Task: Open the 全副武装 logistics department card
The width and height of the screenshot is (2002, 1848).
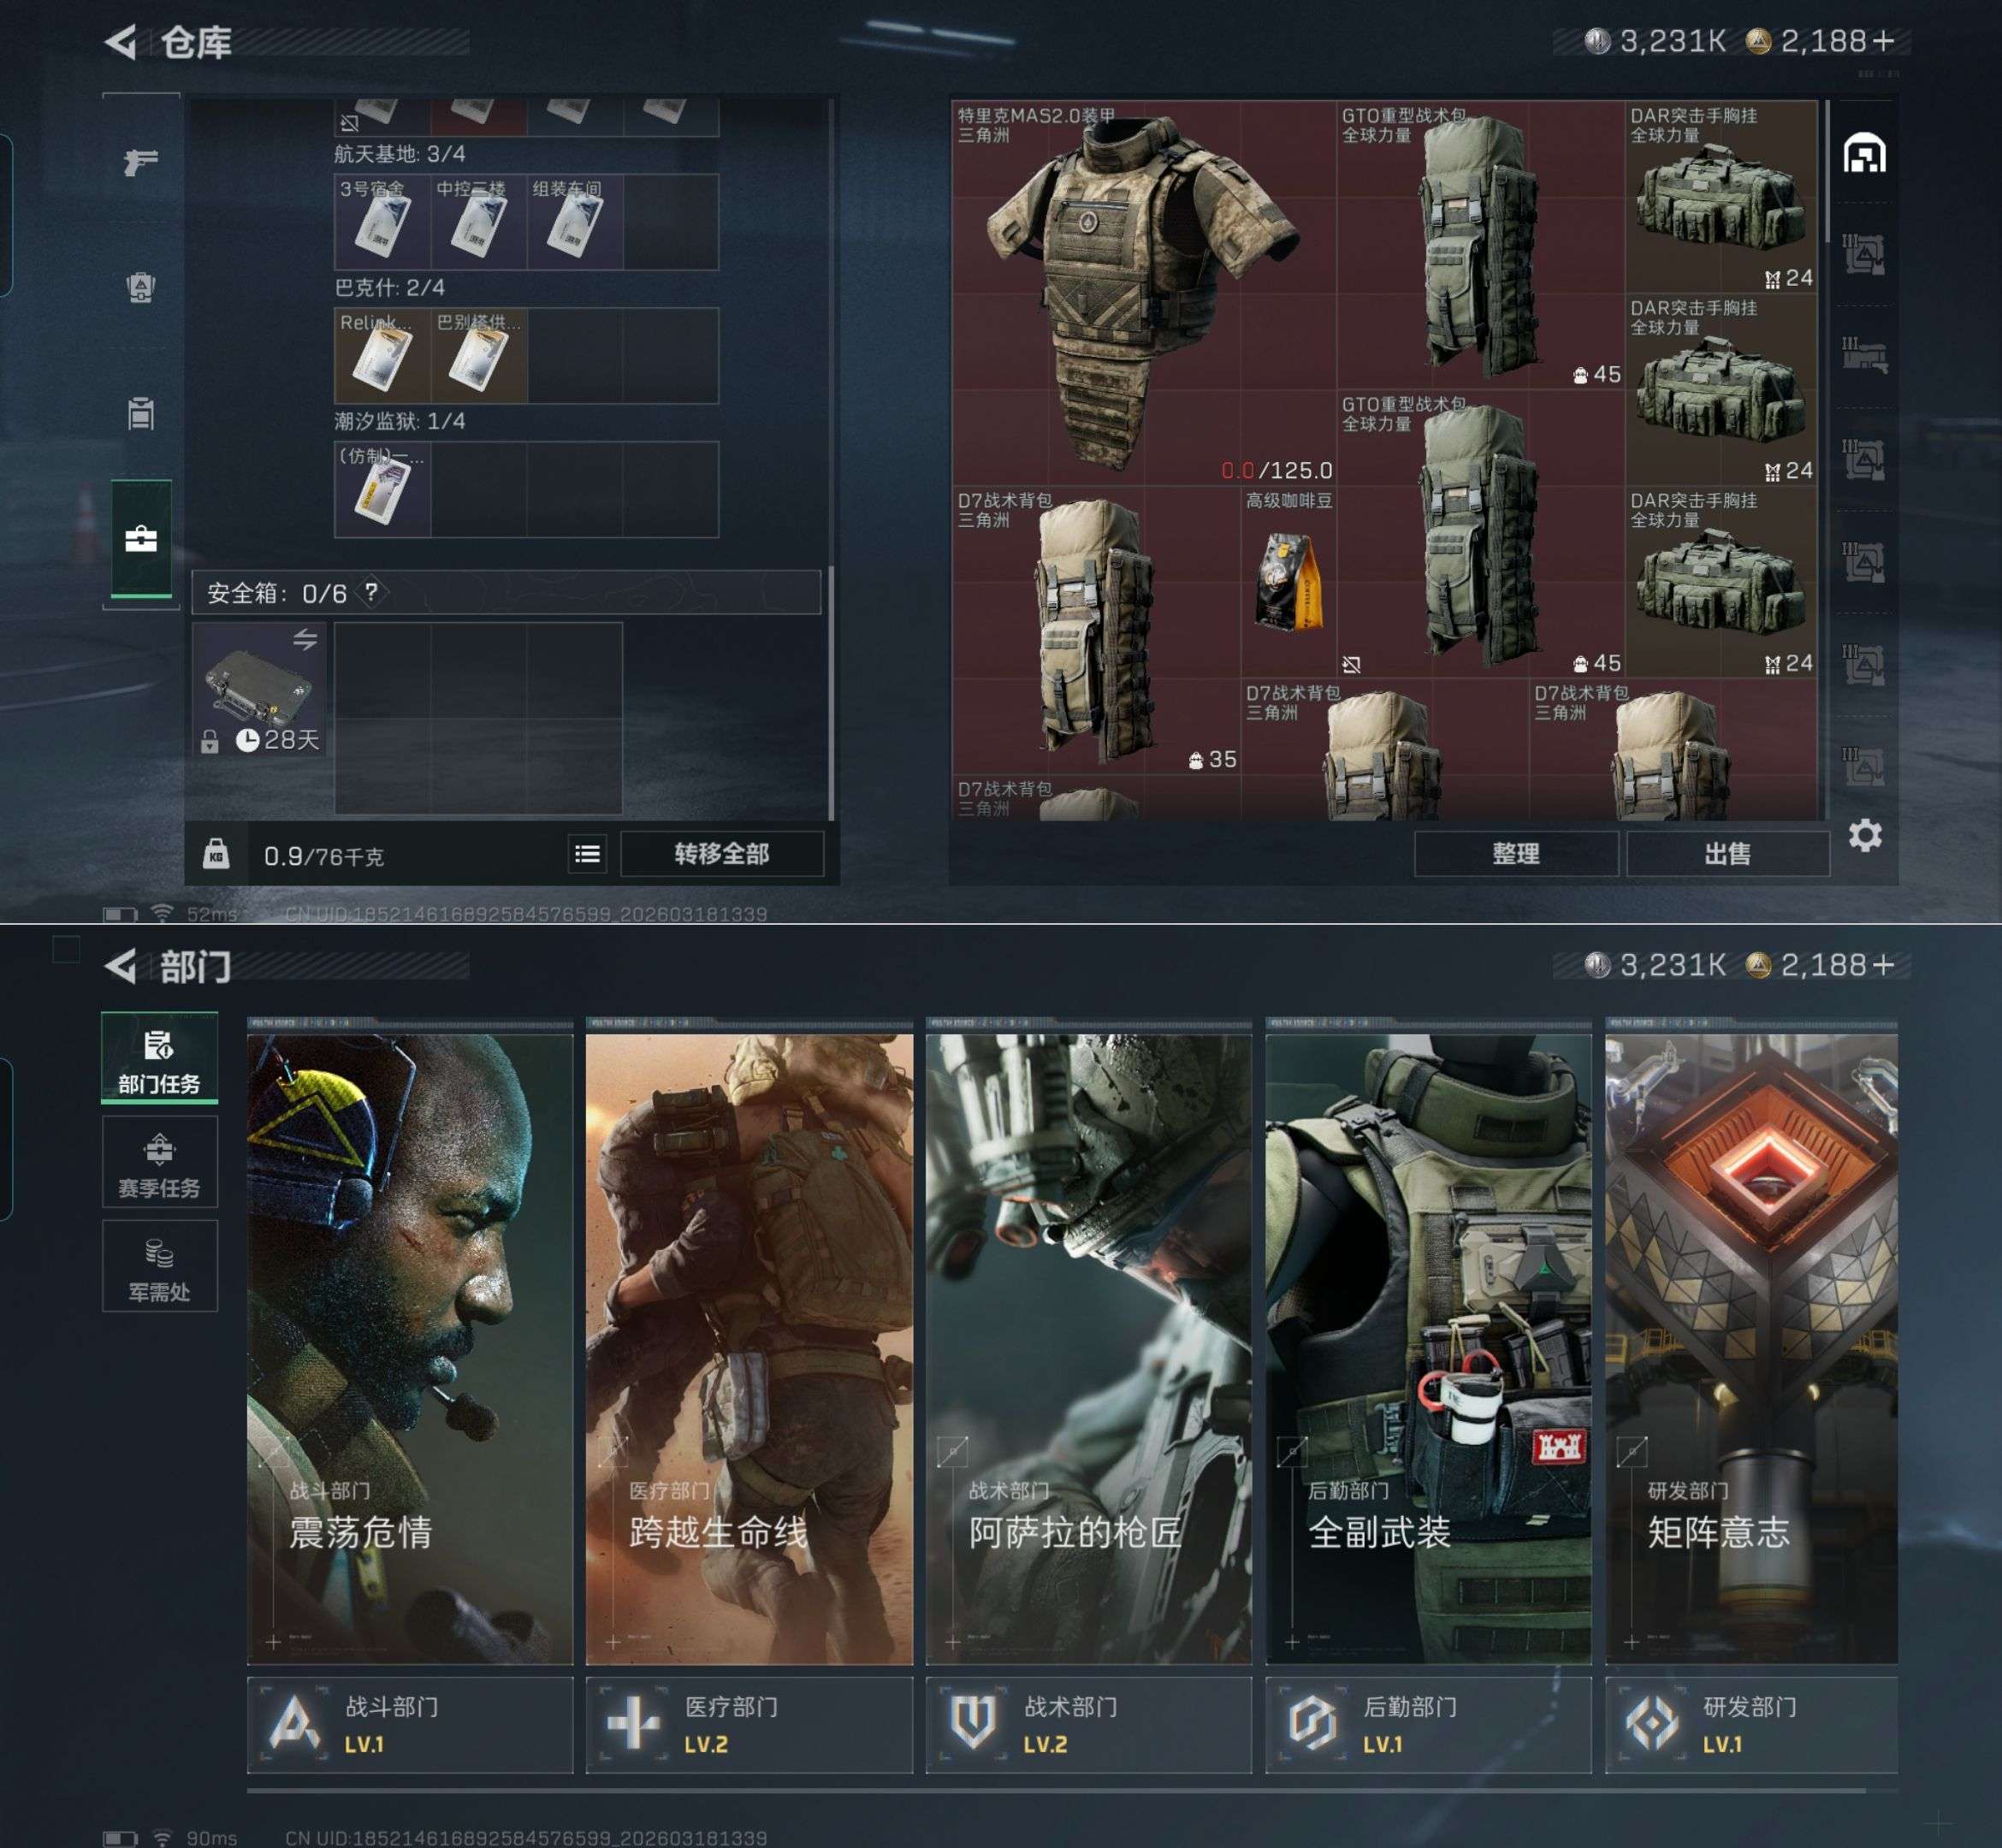Action: click(x=1428, y=1348)
